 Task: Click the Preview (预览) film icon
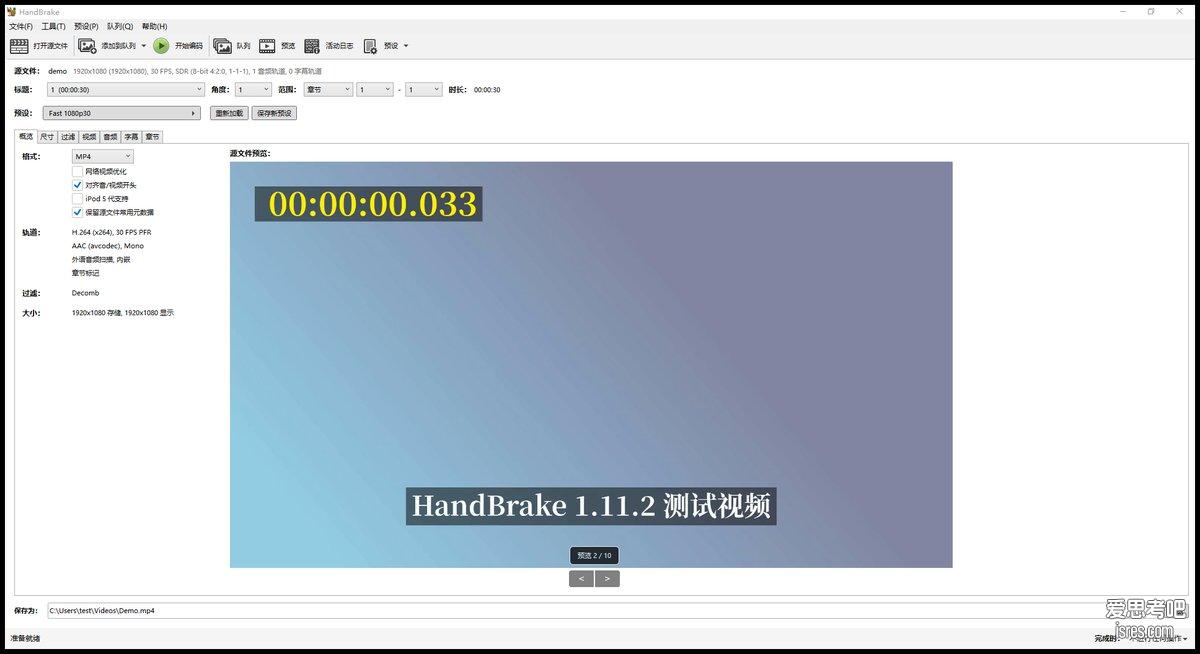pyautogui.click(x=267, y=46)
